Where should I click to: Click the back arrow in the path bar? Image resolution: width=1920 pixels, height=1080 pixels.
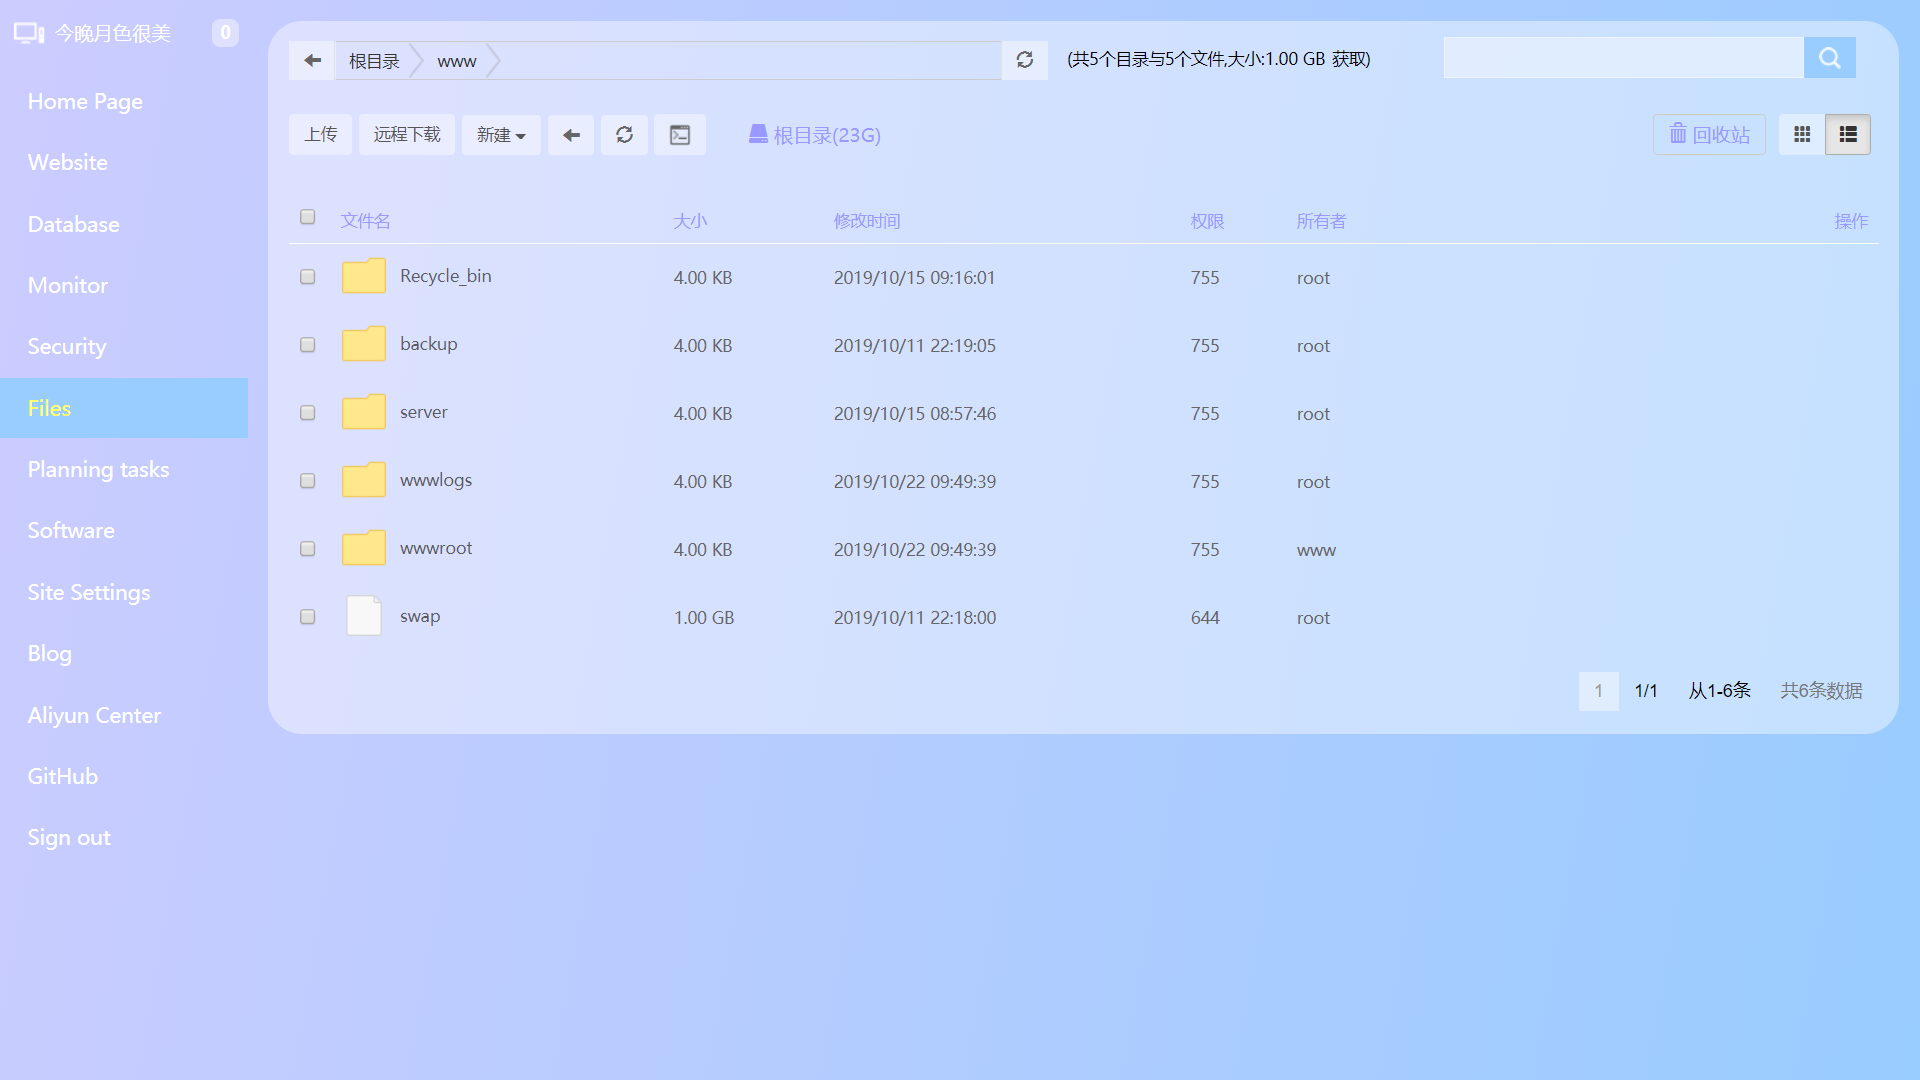(312, 60)
